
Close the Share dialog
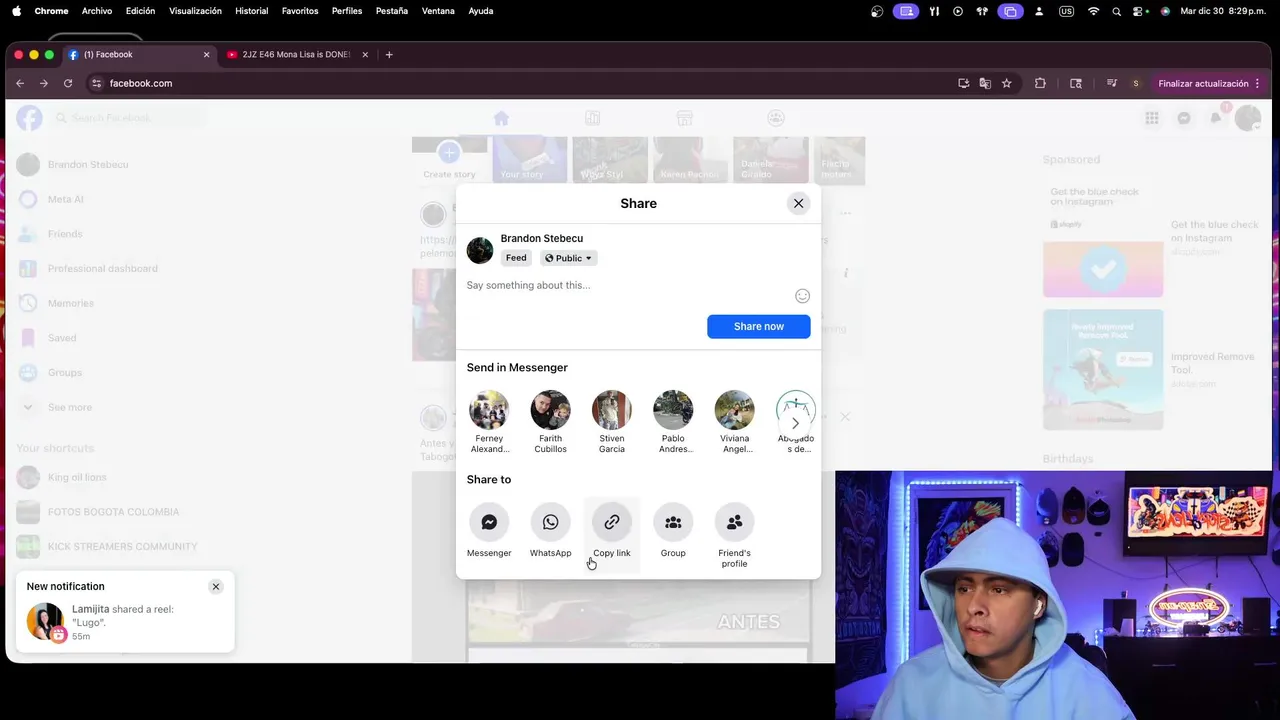798,203
